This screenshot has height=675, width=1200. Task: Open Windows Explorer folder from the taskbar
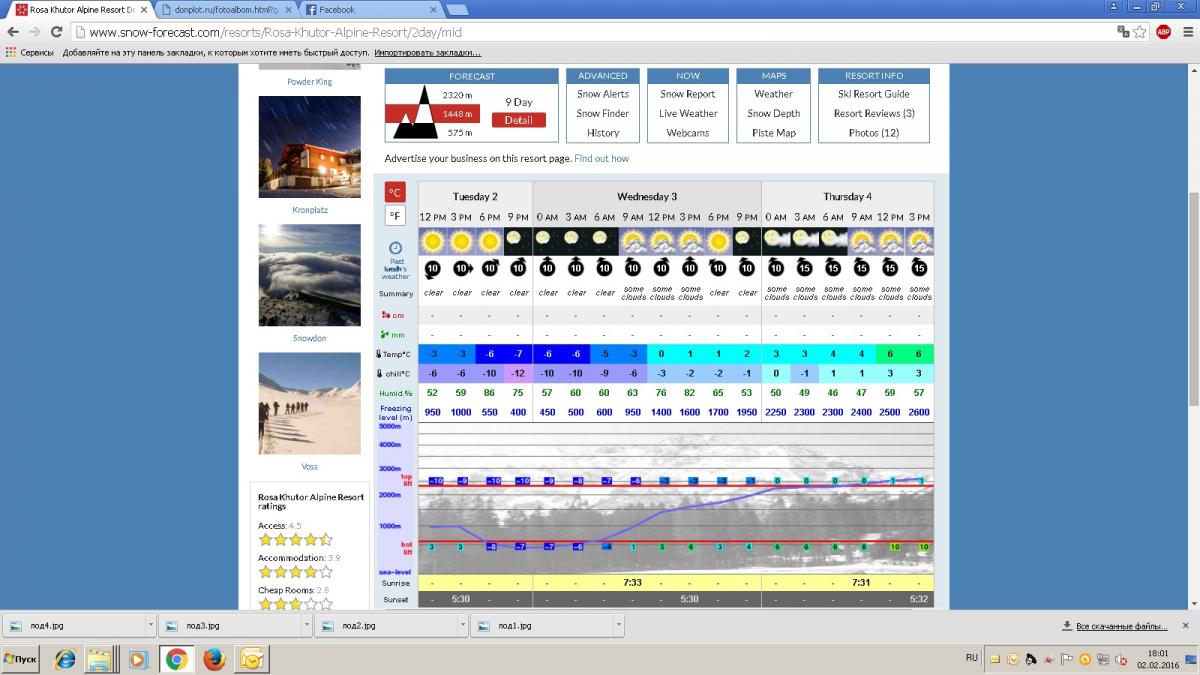point(101,659)
